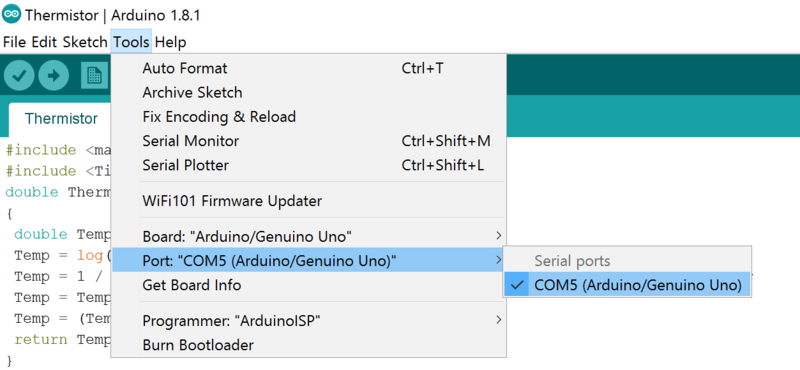Viewport: 800px width, 370px height.
Task: Expand the Port COM5 submenu arrow
Action: [498, 260]
